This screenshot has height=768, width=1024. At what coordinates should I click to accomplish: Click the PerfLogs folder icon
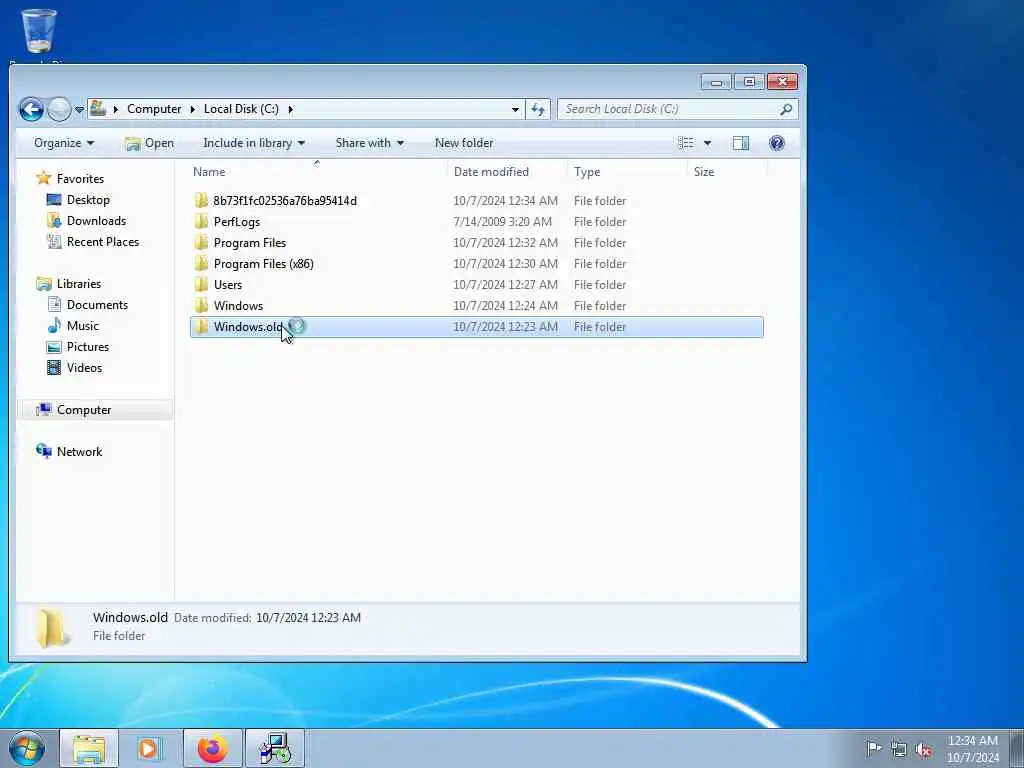[x=202, y=221]
